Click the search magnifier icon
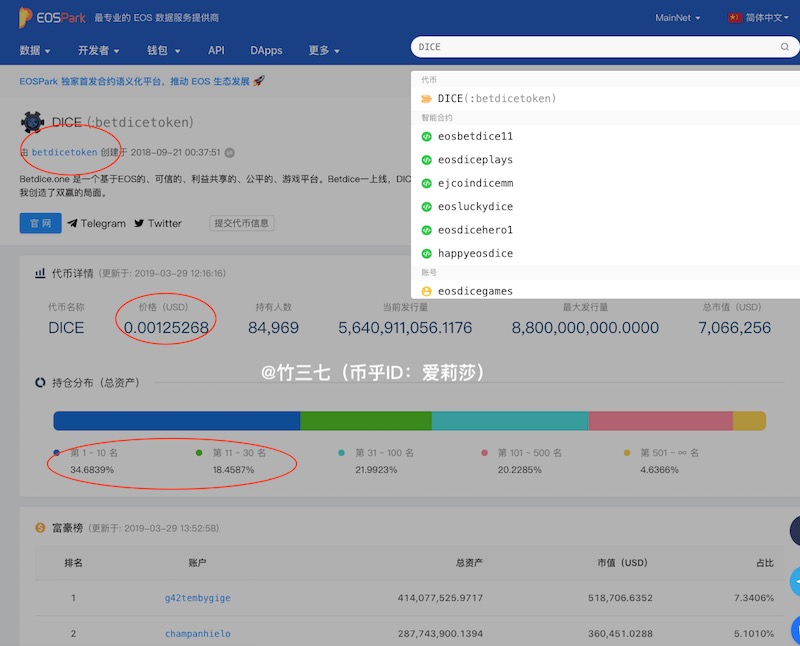The image size is (800, 646). click(785, 47)
